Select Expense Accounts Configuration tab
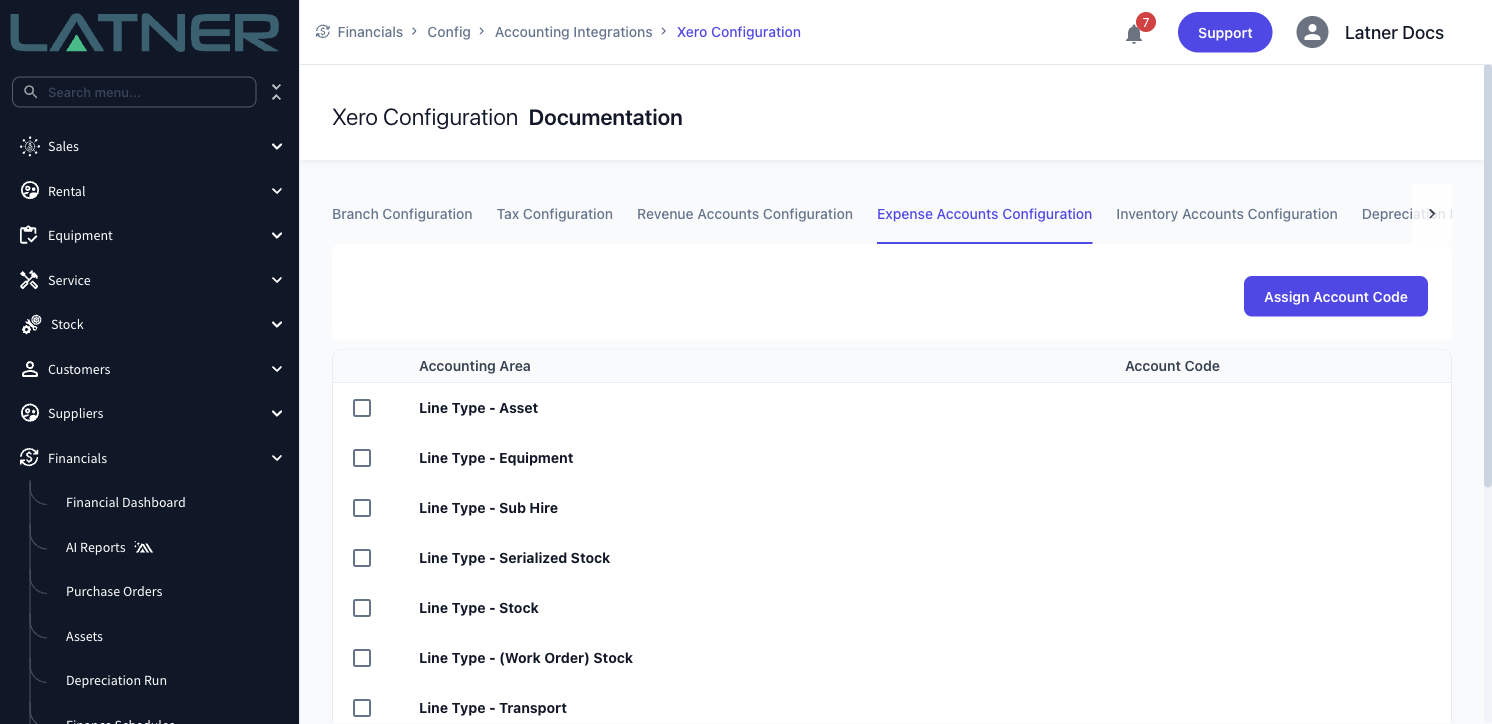 984,214
